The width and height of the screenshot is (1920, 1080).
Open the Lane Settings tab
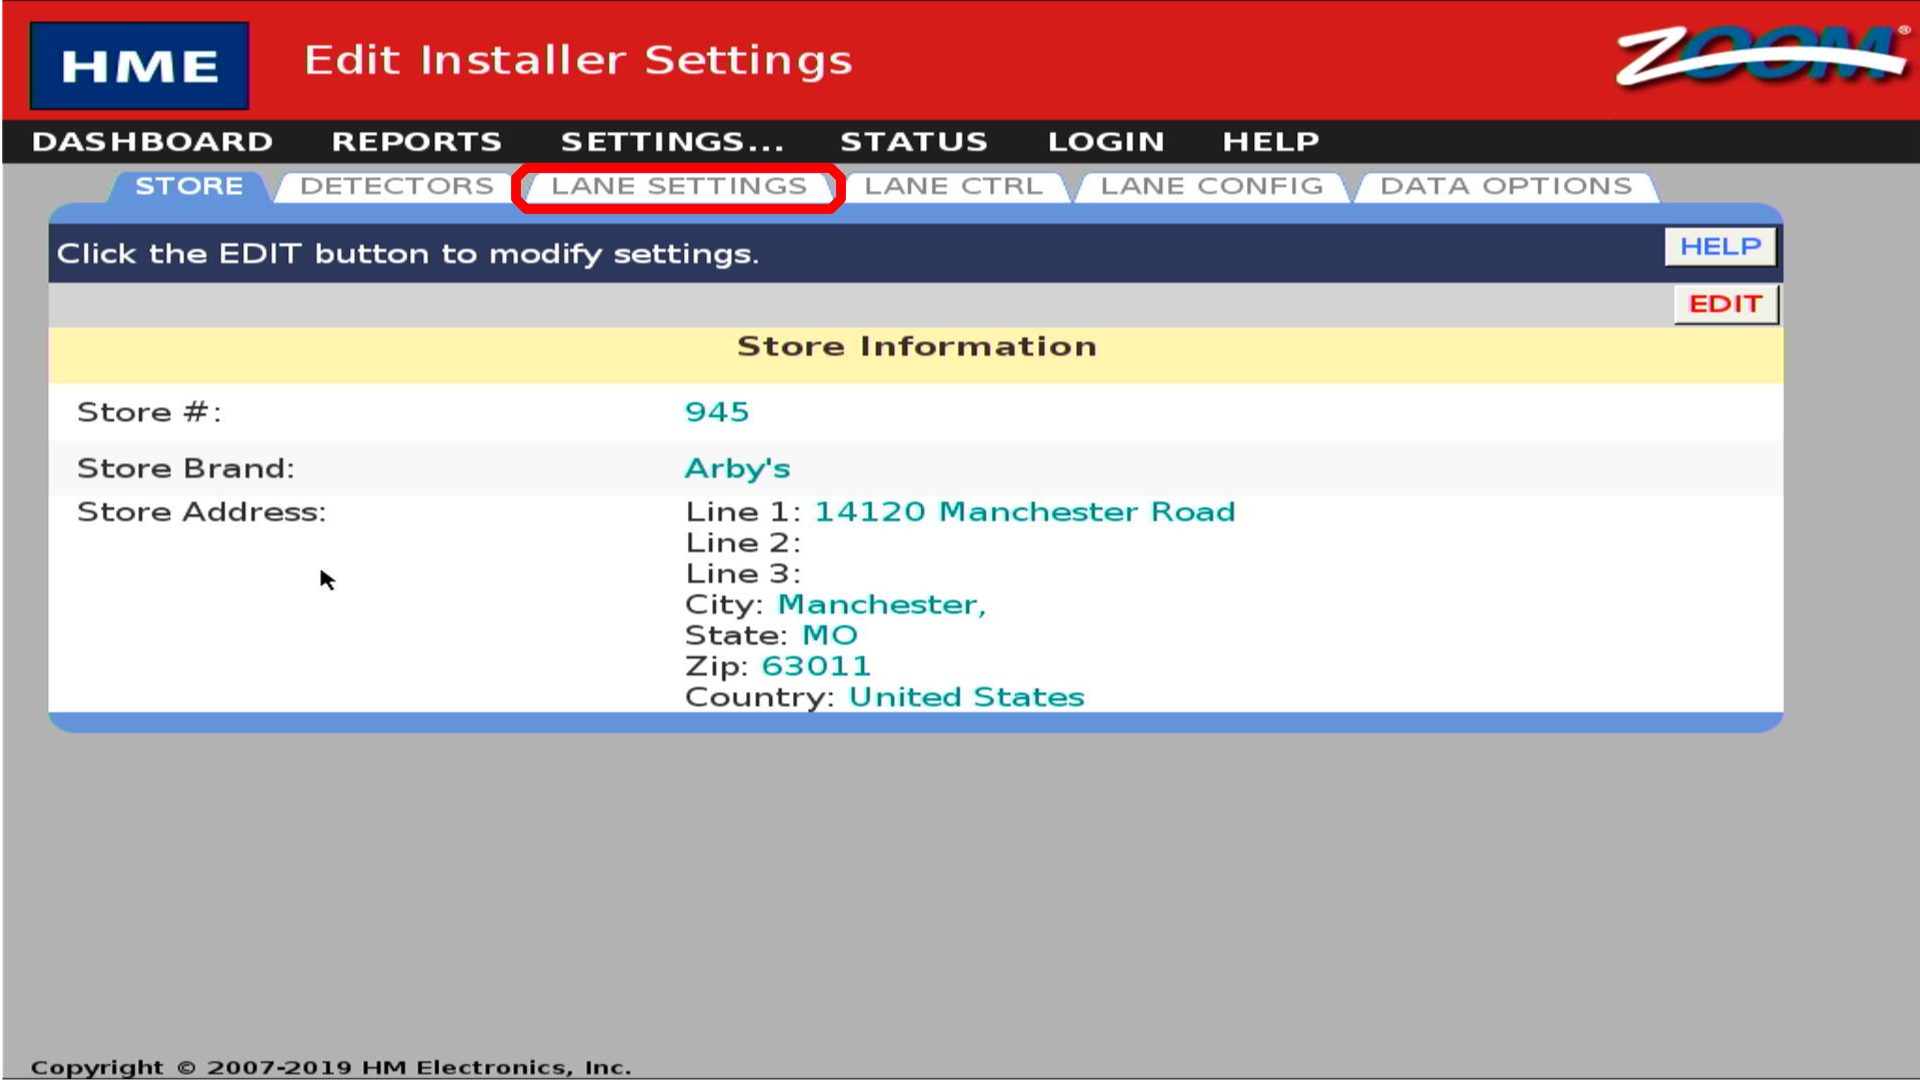coord(678,186)
